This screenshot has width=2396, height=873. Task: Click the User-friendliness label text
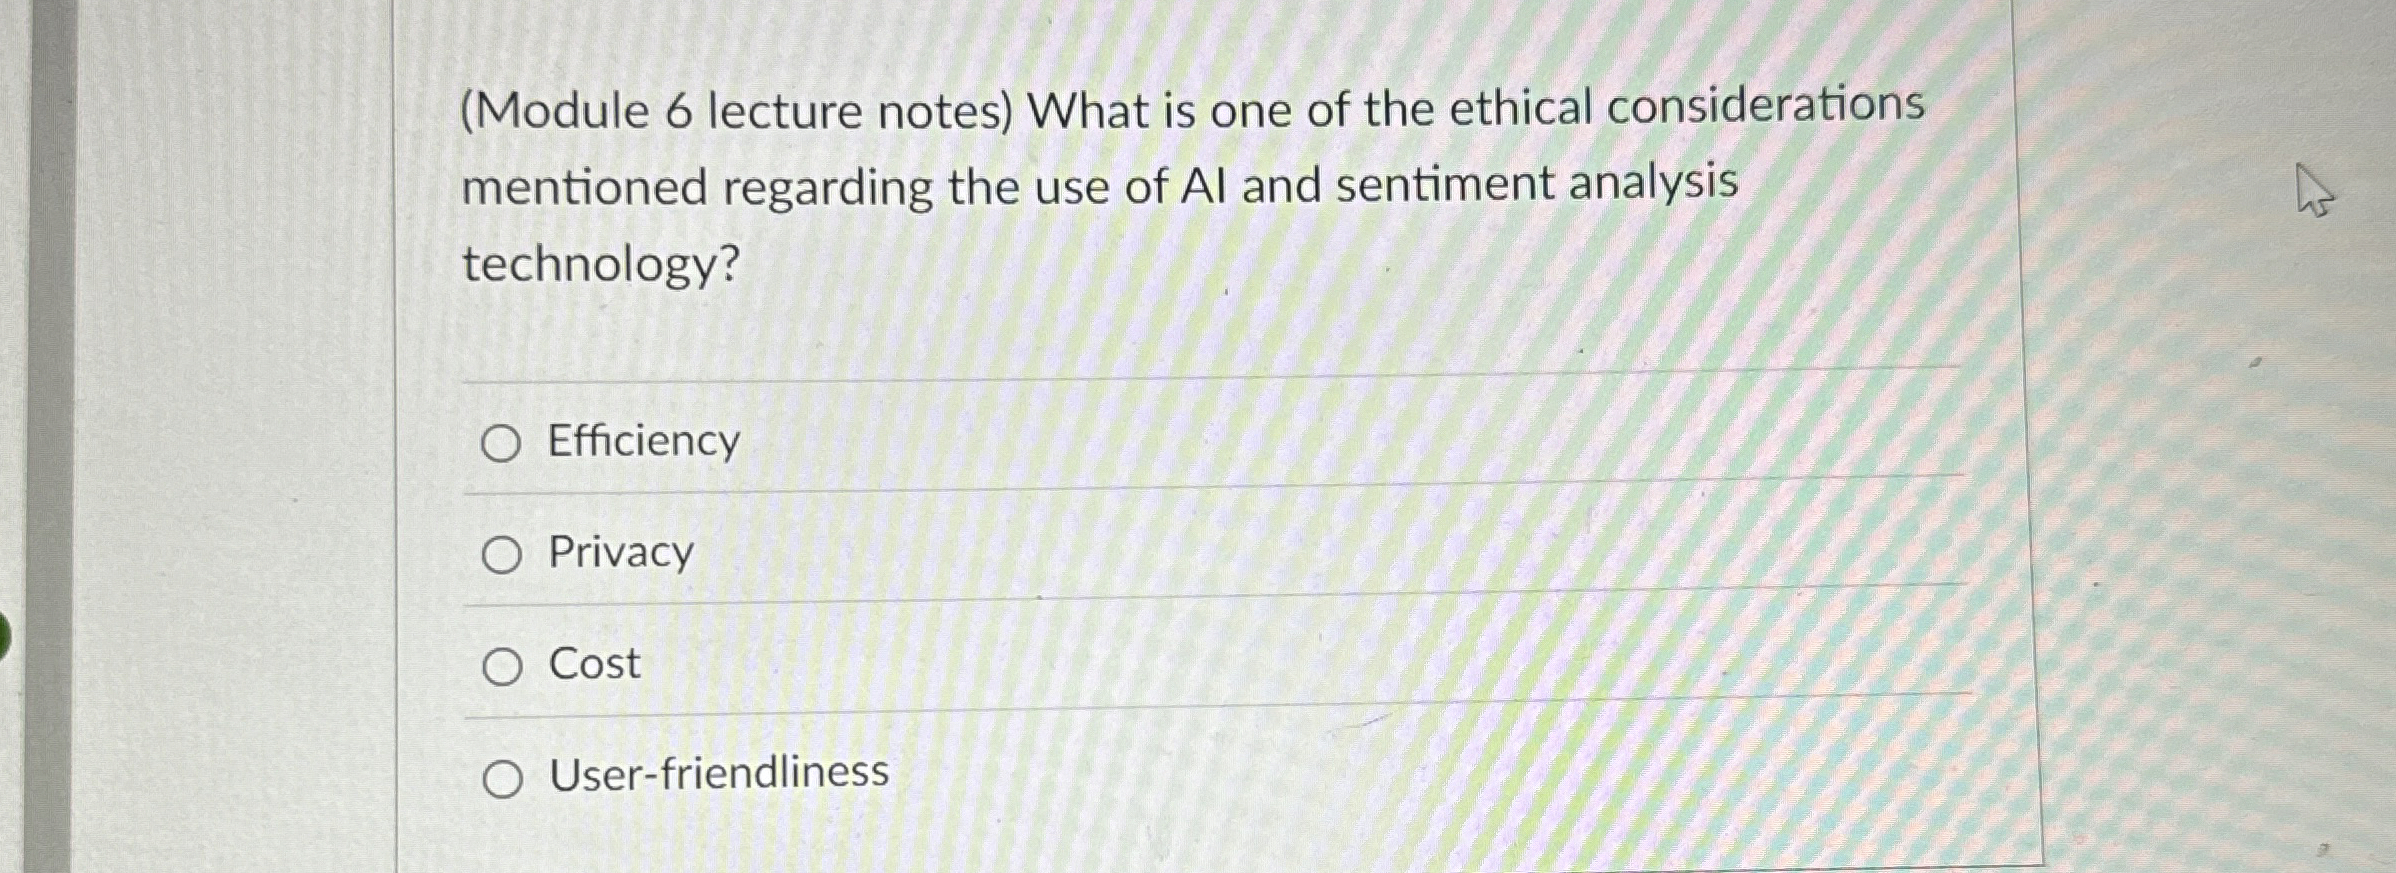tap(716, 774)
